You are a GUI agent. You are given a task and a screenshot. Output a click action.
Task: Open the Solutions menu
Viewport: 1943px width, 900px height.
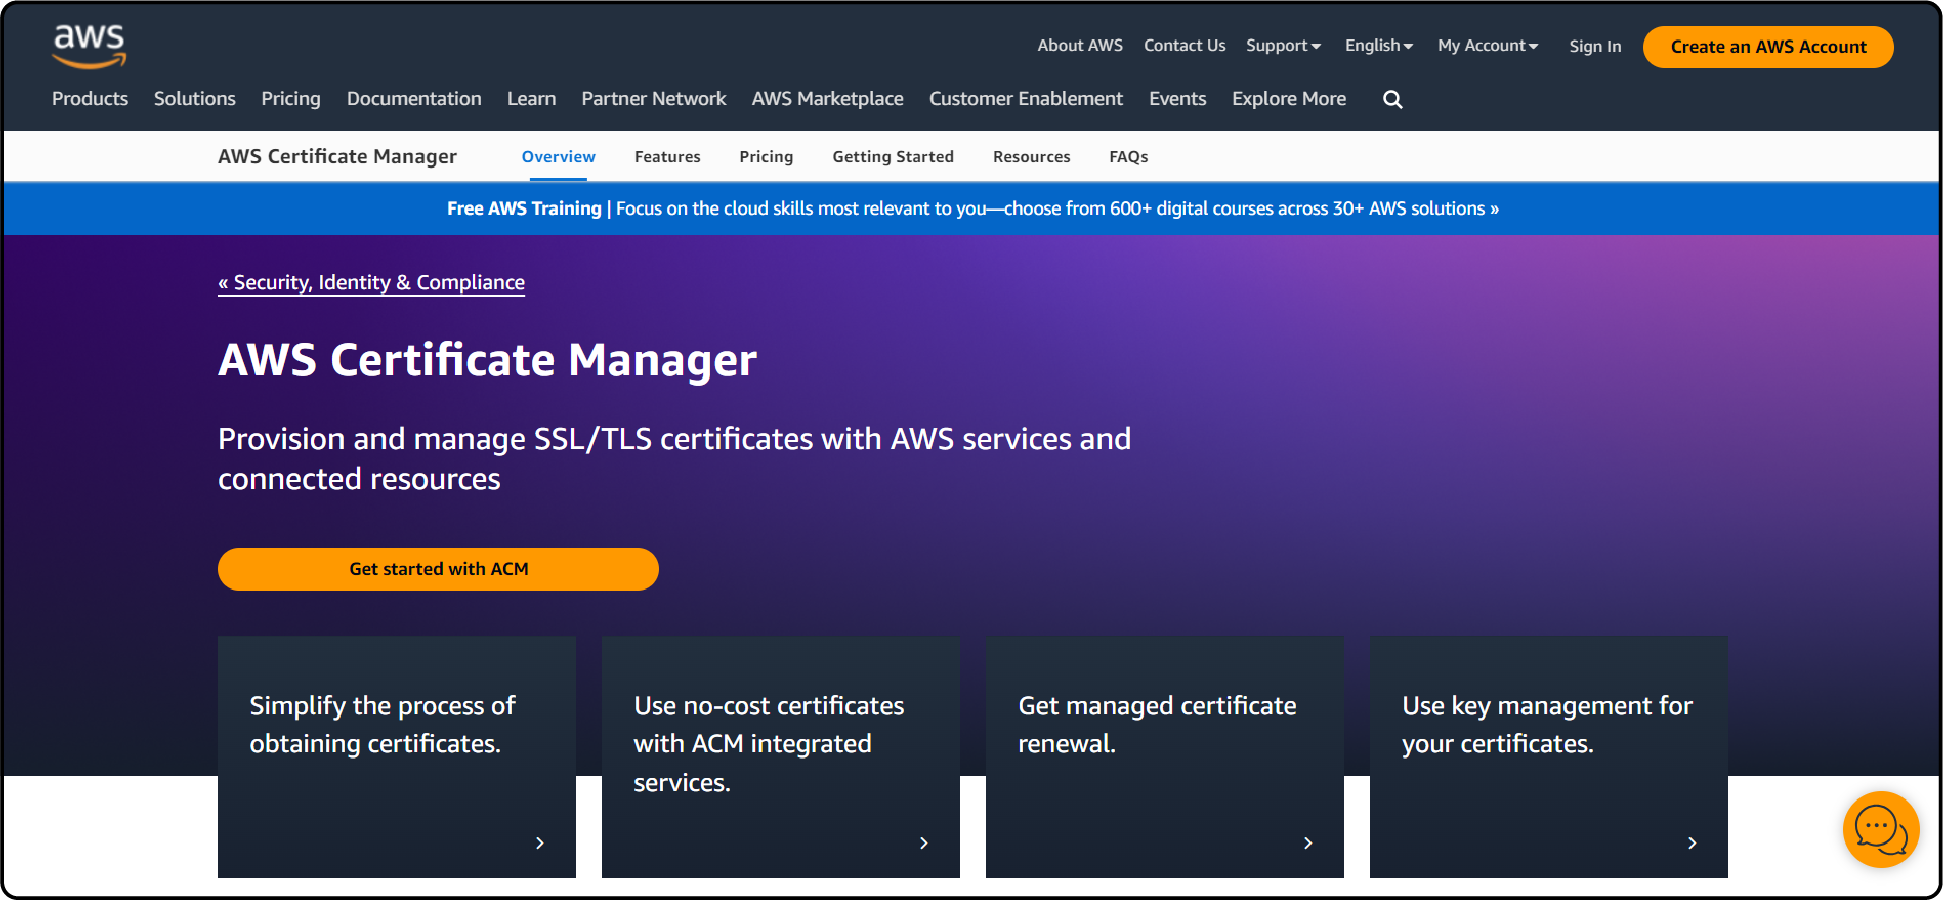[x=195, y=99]
